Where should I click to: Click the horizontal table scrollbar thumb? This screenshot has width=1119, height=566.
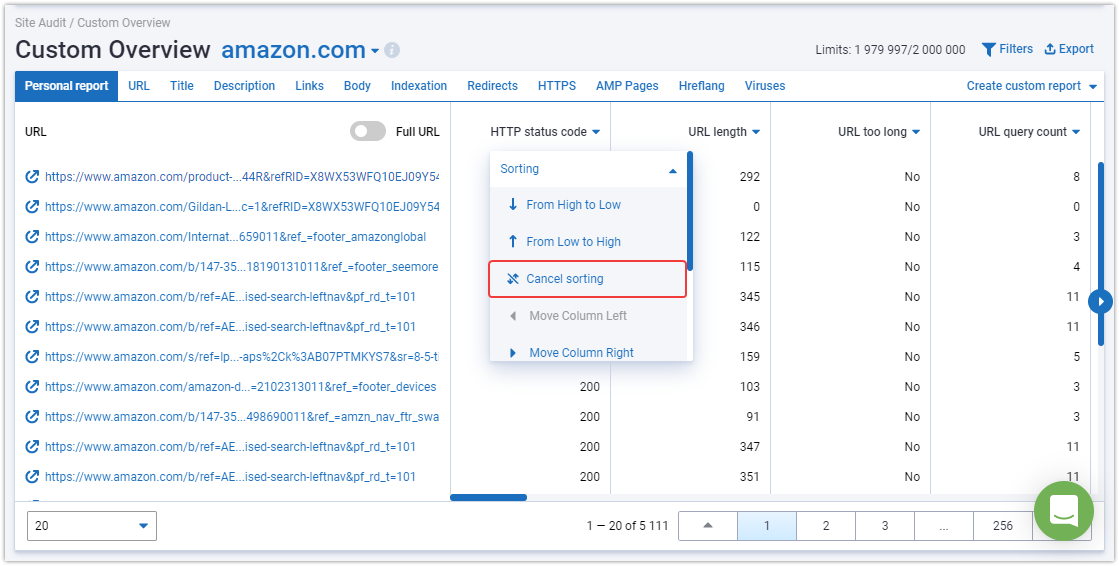489,497
